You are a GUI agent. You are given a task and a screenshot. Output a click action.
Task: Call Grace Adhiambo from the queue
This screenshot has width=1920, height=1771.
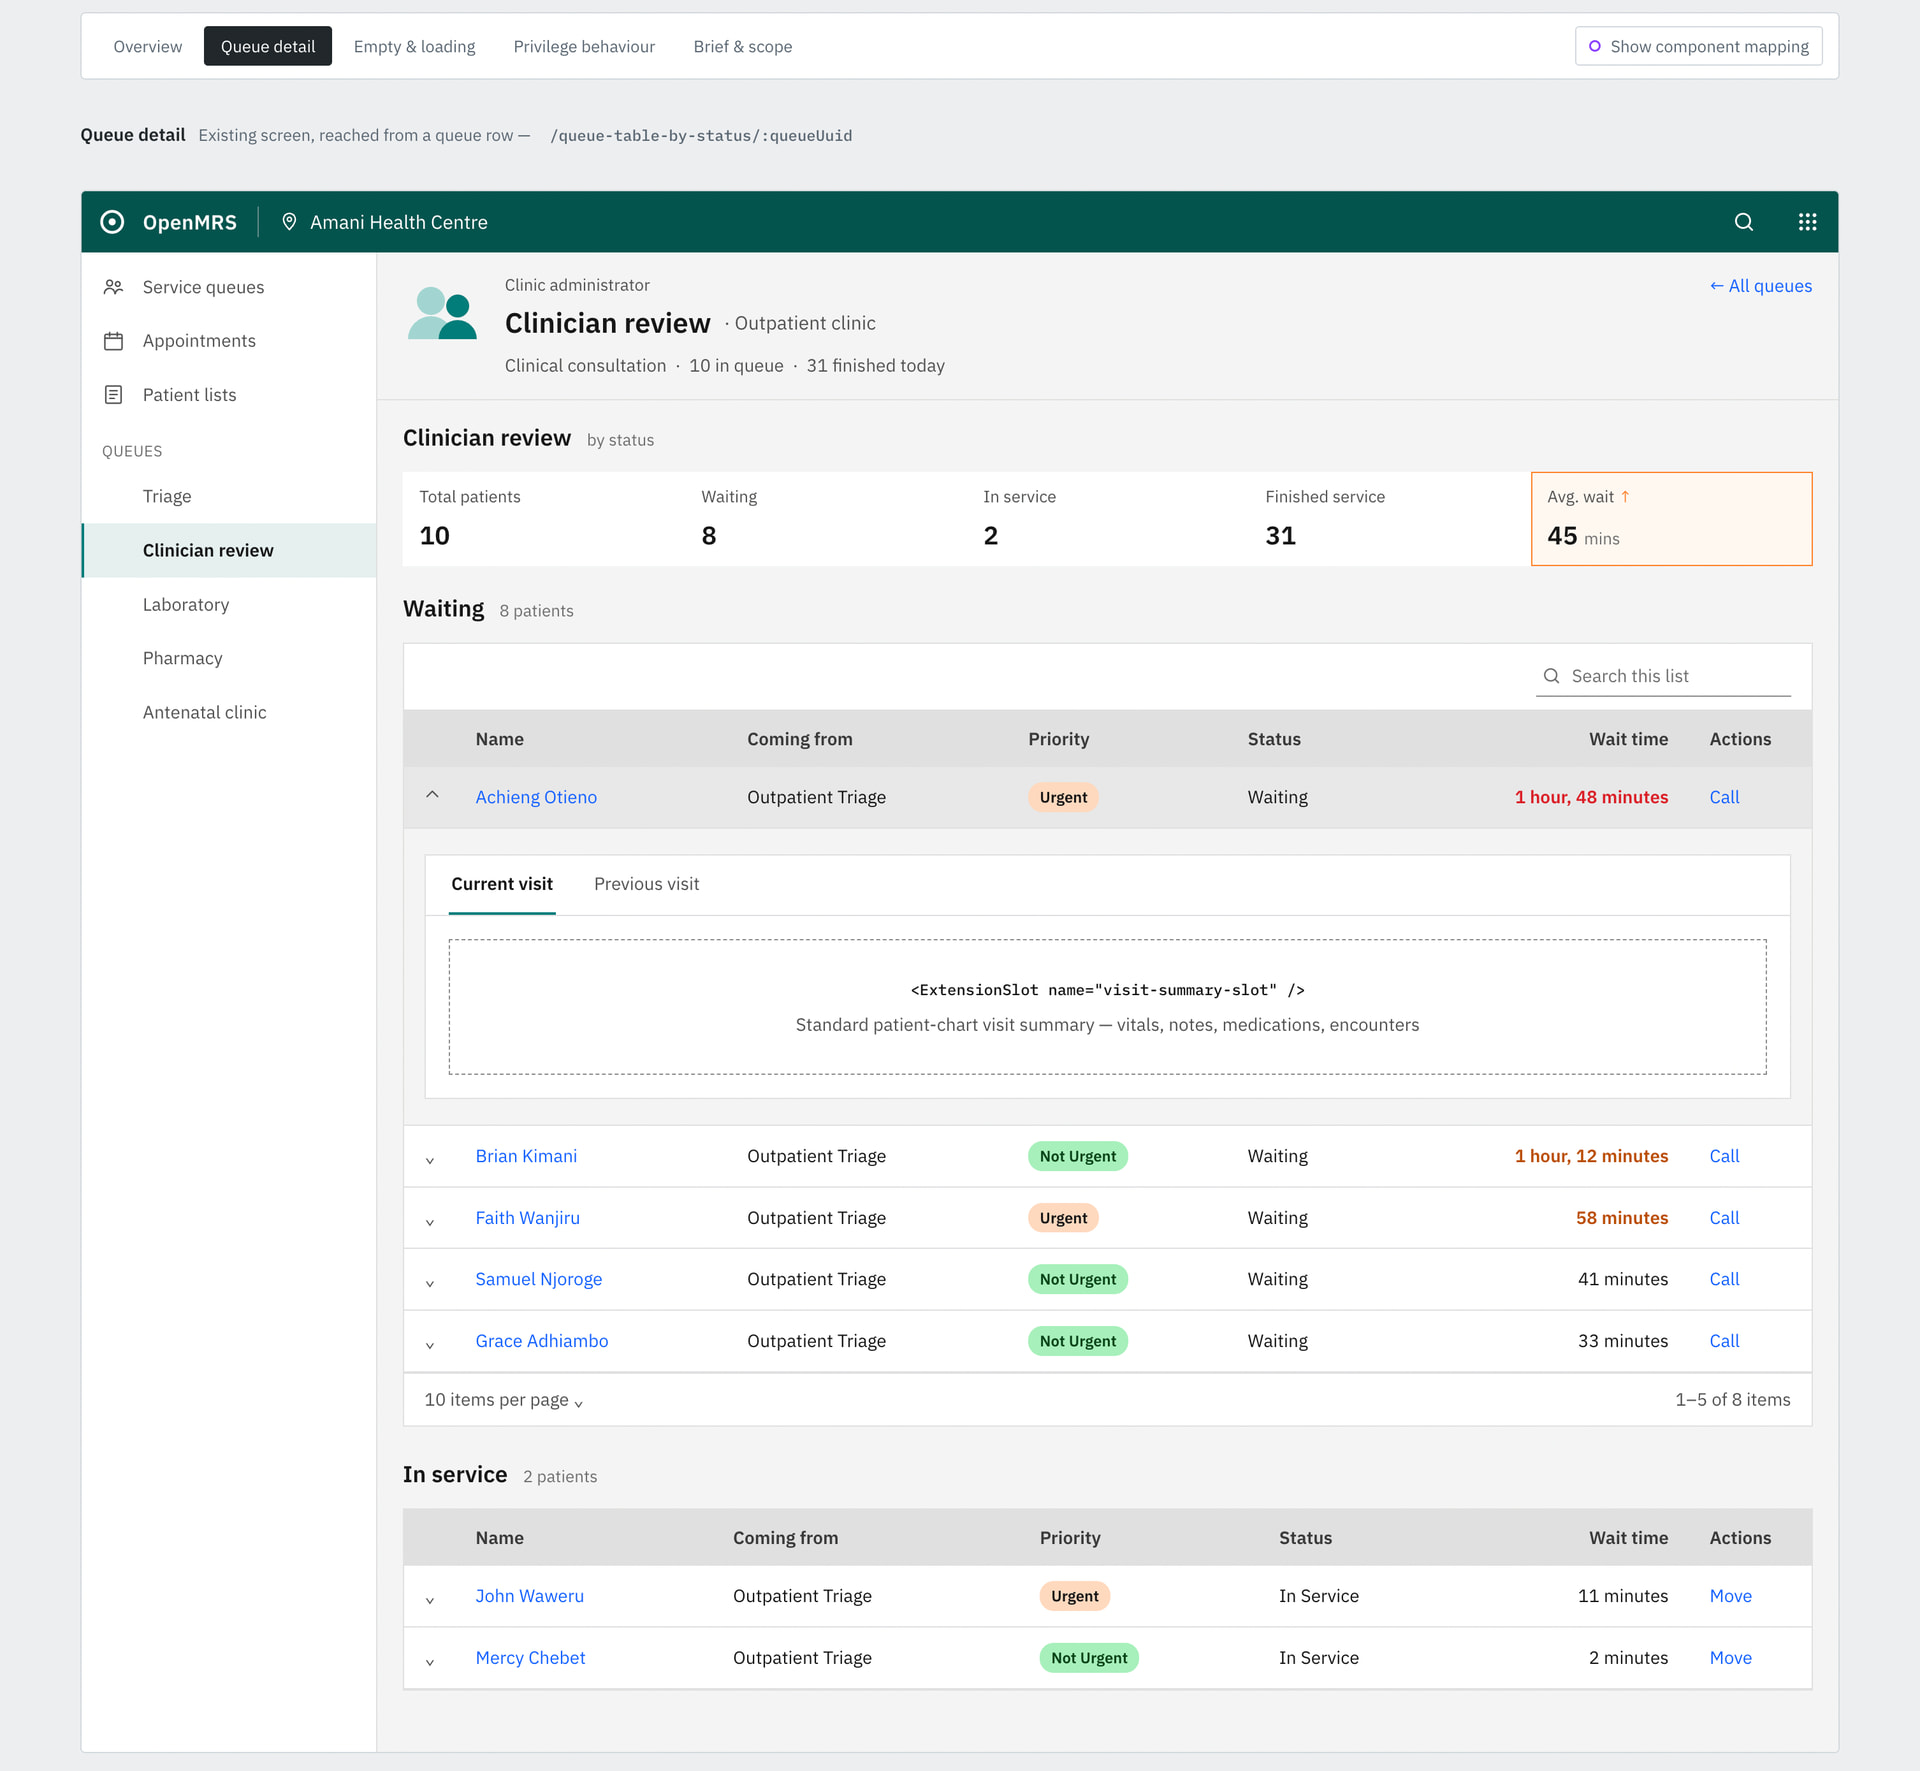pos(1724,1341)
